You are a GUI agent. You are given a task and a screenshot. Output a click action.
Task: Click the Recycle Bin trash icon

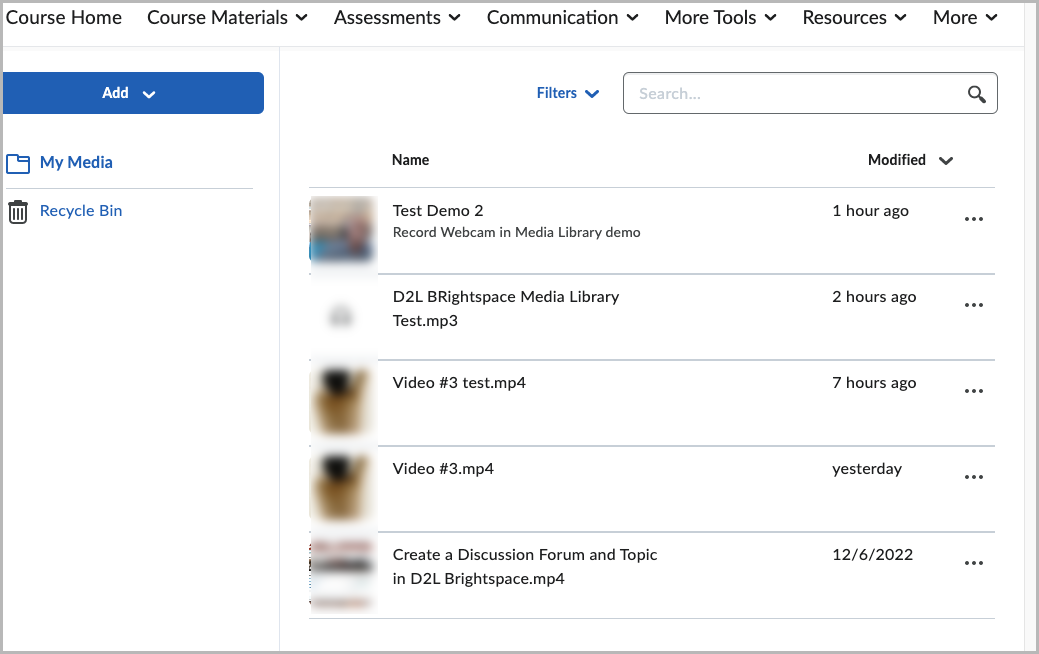click(18, 212)
